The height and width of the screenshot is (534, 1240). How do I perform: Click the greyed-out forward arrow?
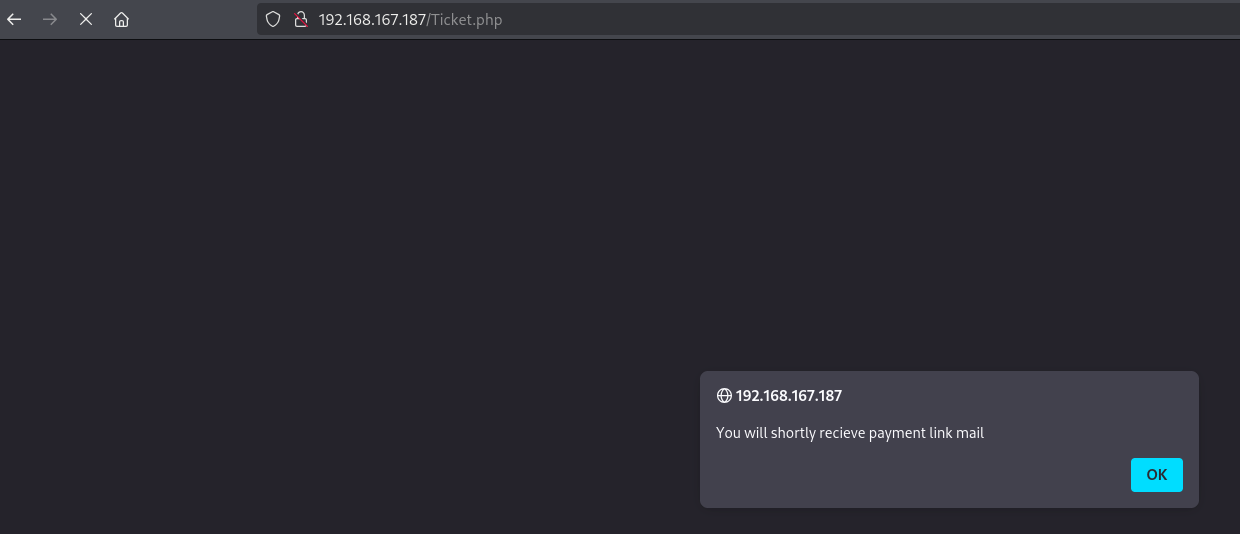pyautogui.click(x=50, y=19)
